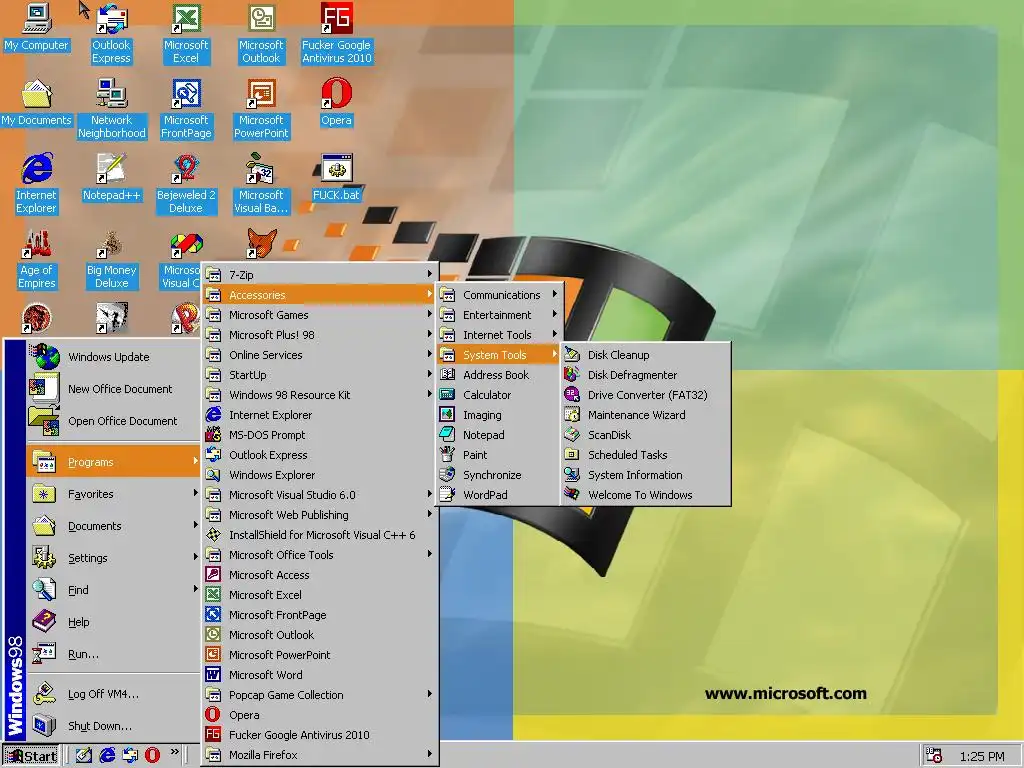Click New Office Document
The image size is (1024, 768).
click(113, 389)
